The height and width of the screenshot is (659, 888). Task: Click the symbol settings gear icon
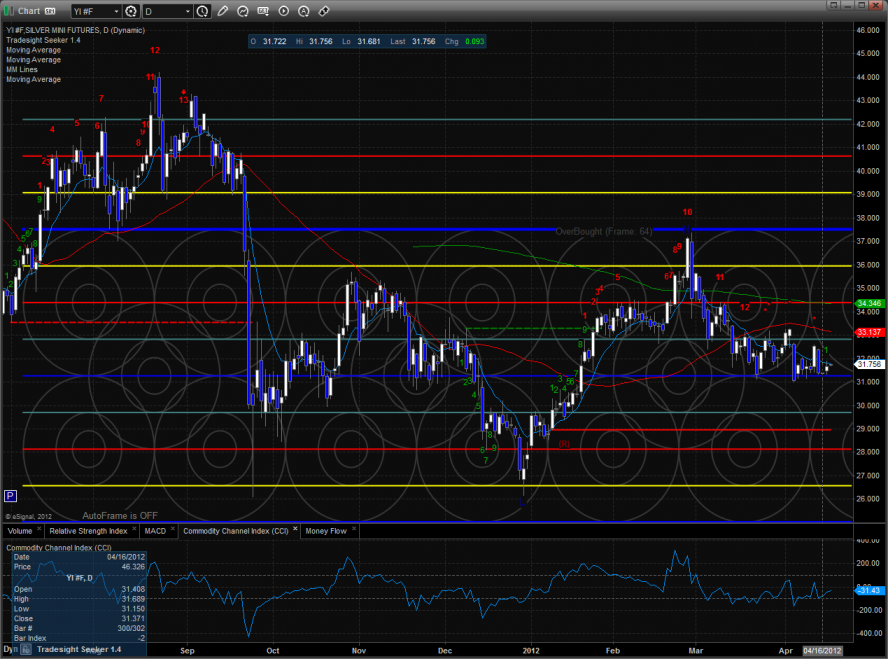pyautogui.click(x=132, y=11)
